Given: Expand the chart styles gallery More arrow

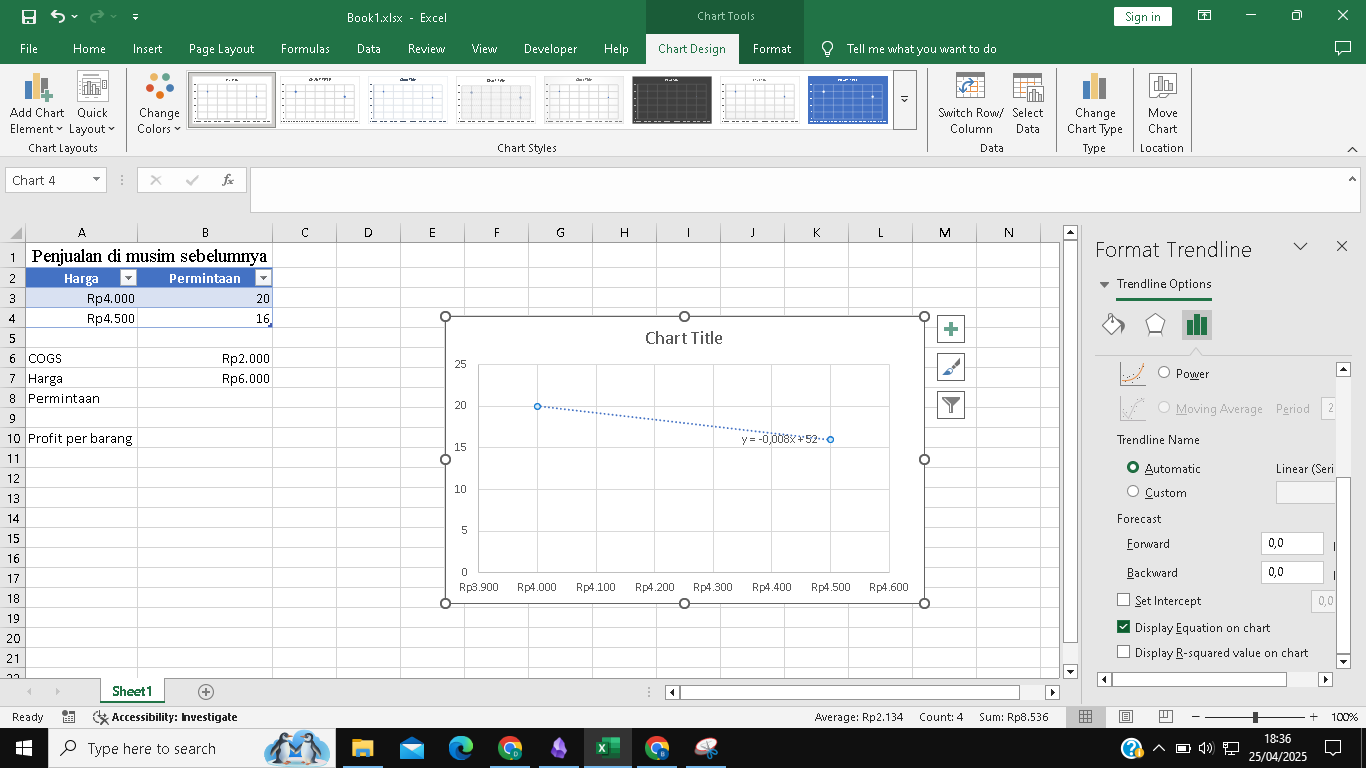Looking at the screenshot, I should point(904,100).
